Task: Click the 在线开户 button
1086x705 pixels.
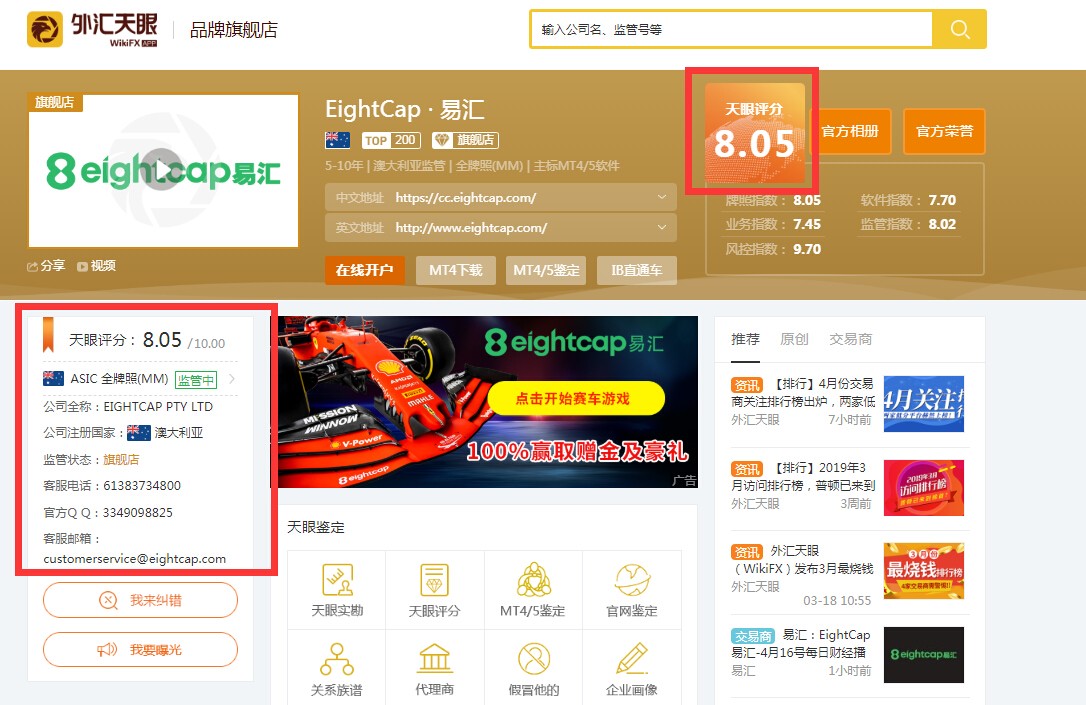Action: click(364, 270)
